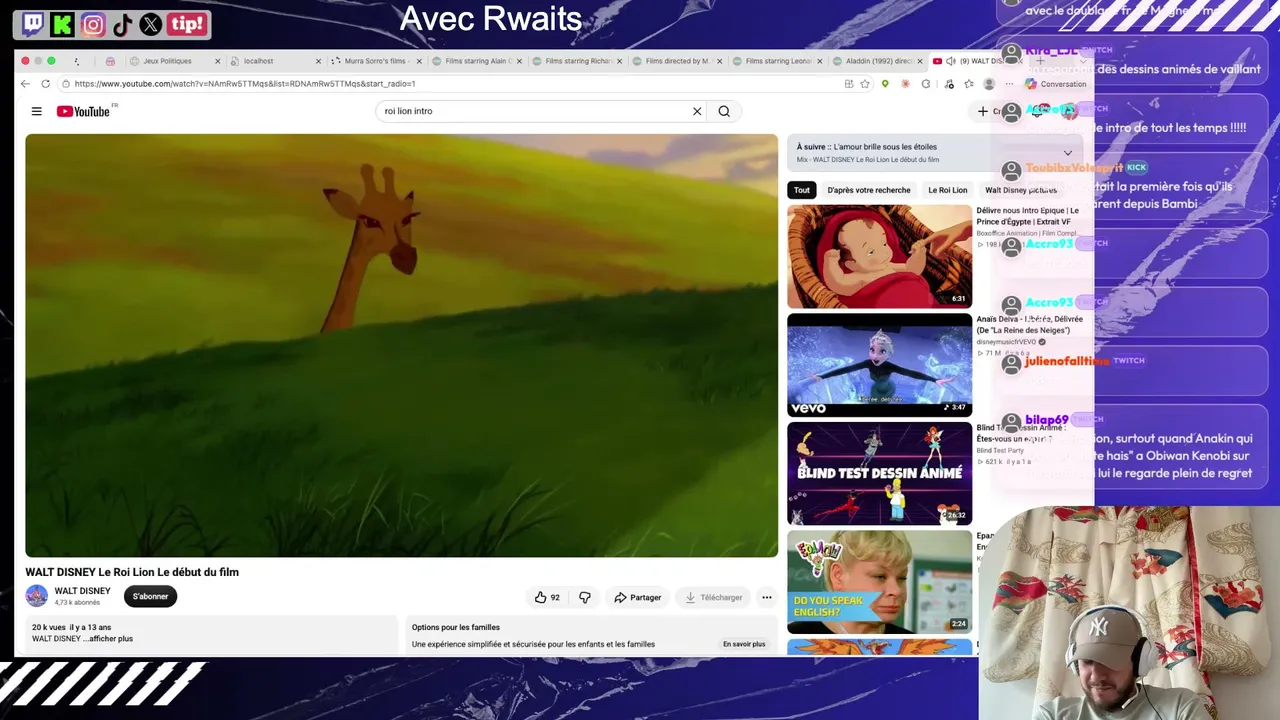Go back with the browser back arrow
Image resolution: width=1280 pixels, height=720 pixels.
point(25,84)
